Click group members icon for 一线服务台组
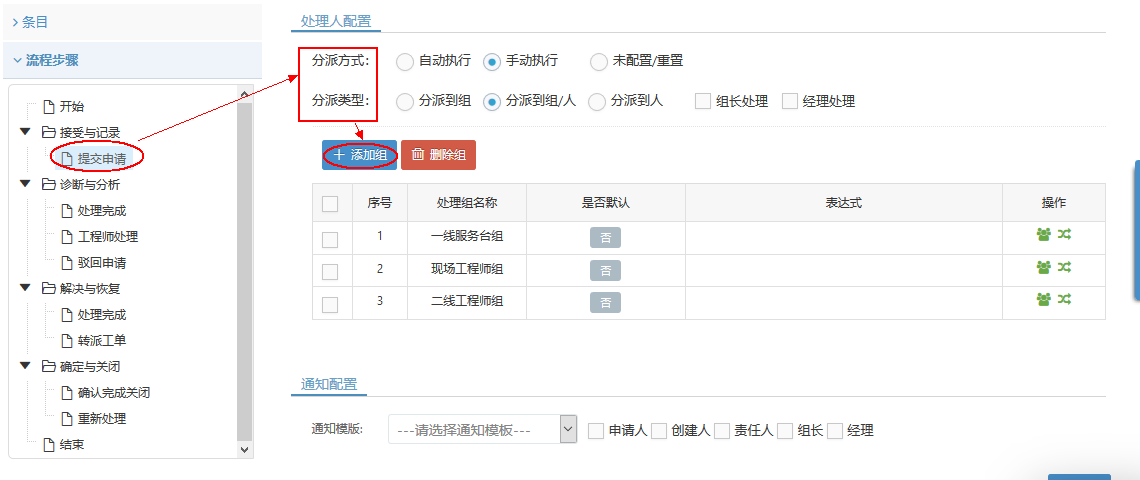This screenshot has height=480, width=1140. click(1044, 235)
